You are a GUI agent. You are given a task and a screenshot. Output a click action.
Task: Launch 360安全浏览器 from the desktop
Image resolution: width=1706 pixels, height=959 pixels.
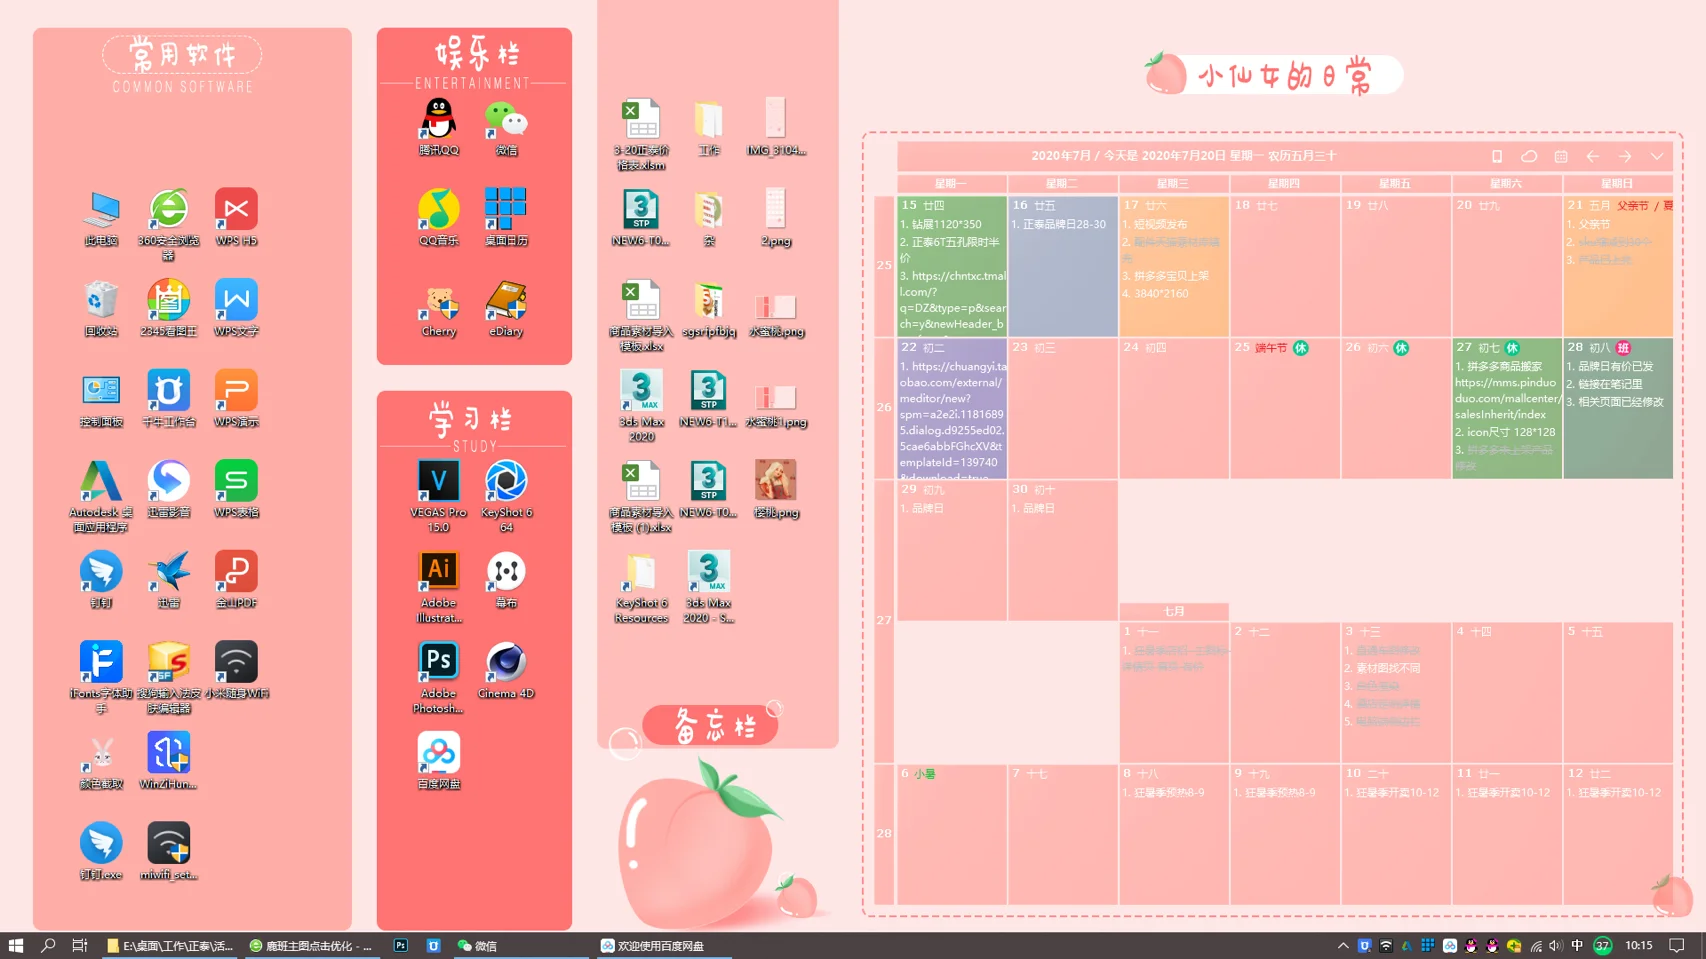pyautogui.click(x=168, y=224)
